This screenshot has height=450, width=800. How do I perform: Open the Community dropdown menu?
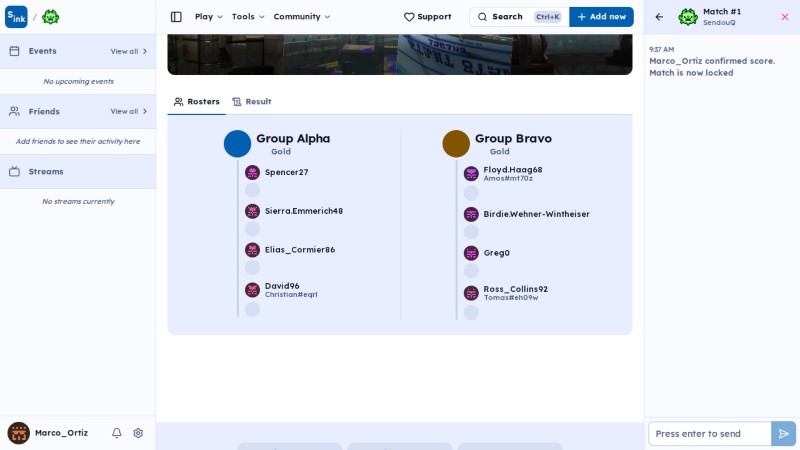coord(302,17)
